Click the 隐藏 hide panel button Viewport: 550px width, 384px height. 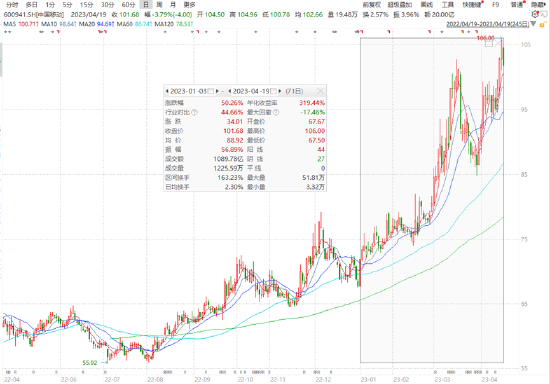(538, 5)
